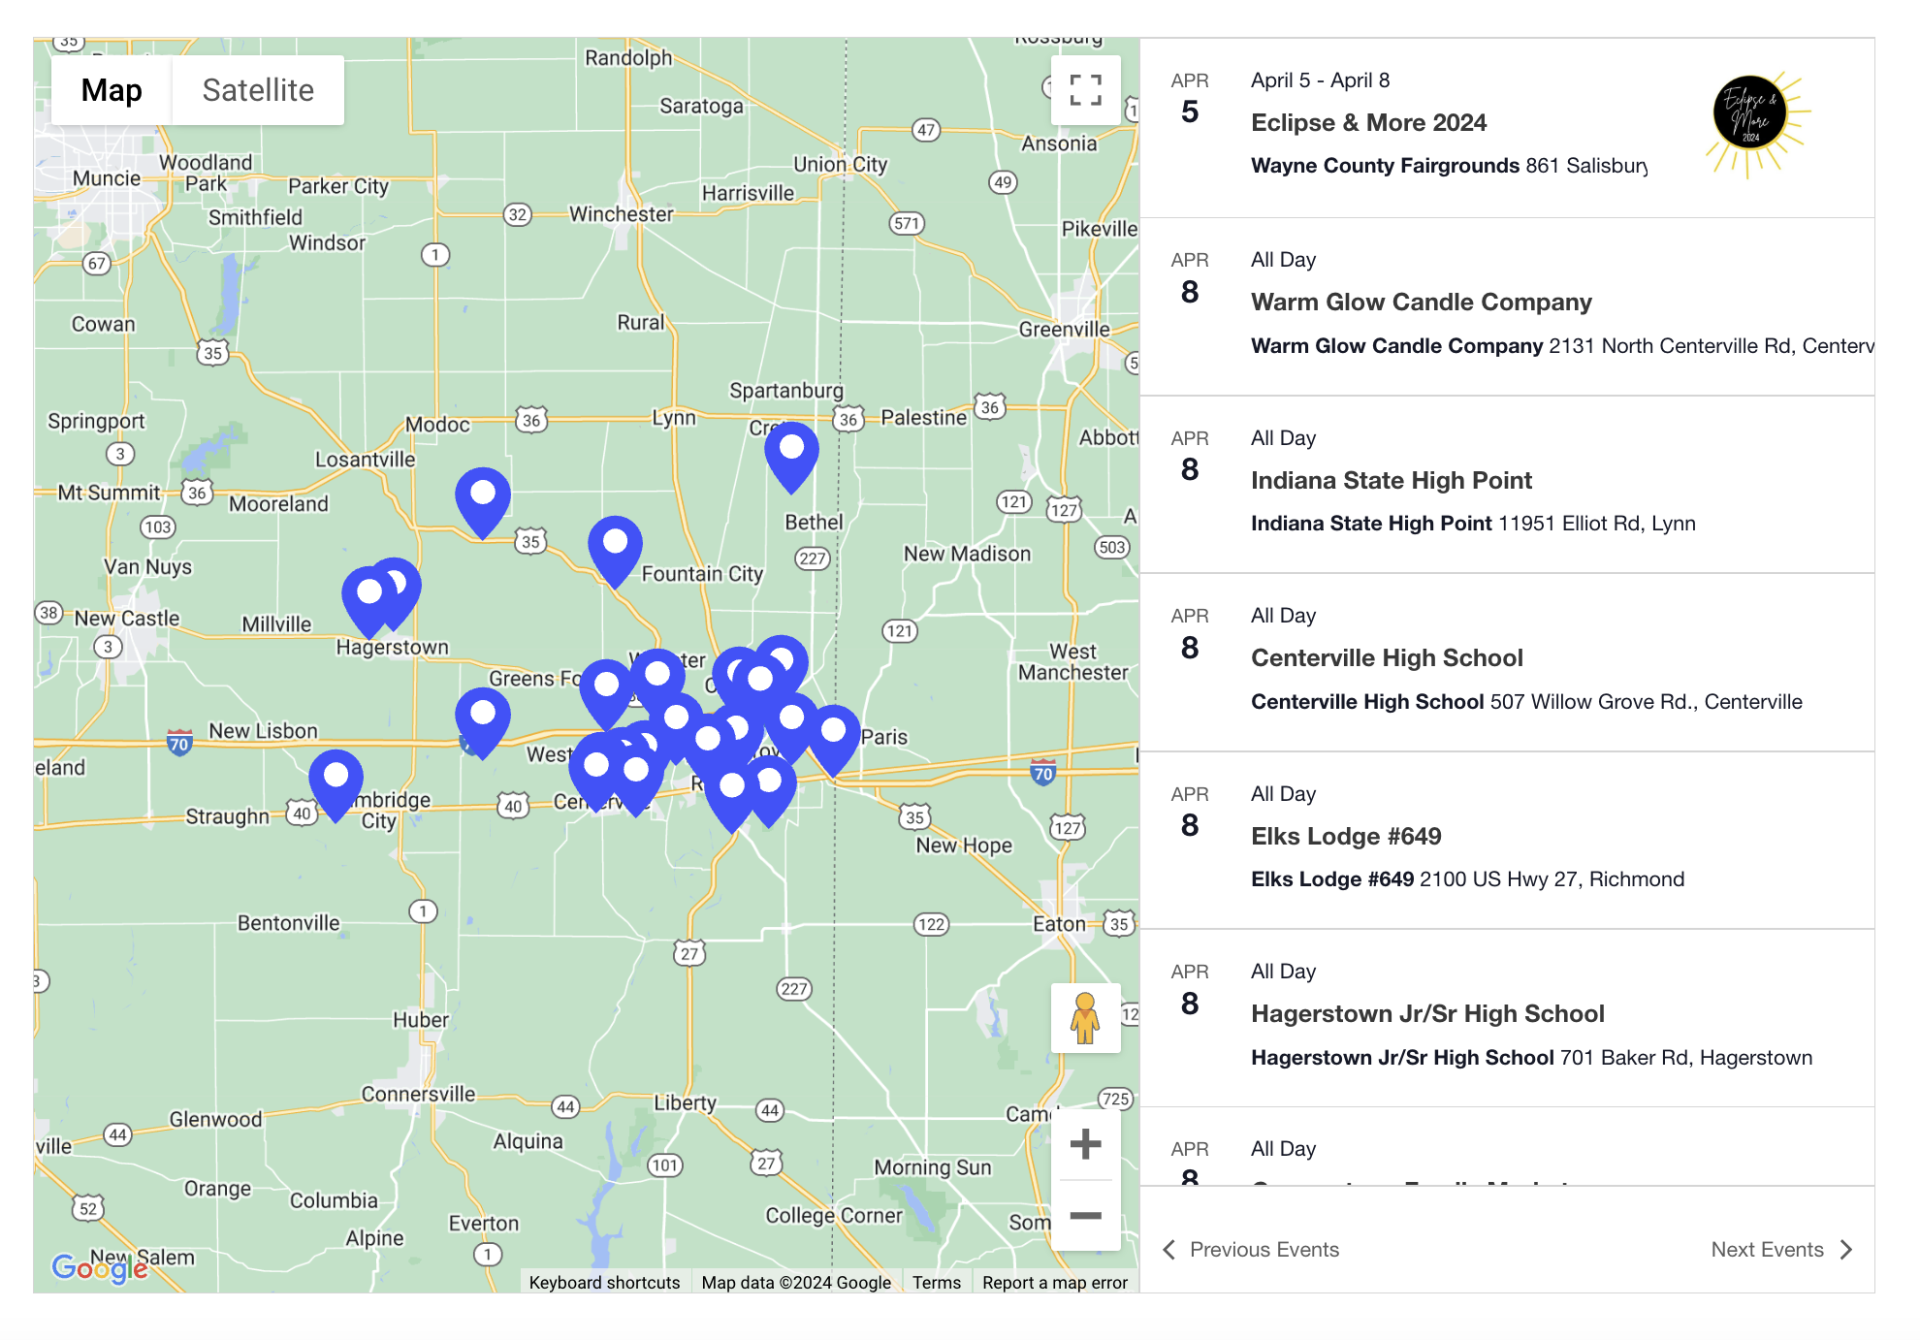The width and height of the screenshot is (1920, 1340).
Task: Open Street View with the Pegman icon
Action: click(x=1085, y=1018)
